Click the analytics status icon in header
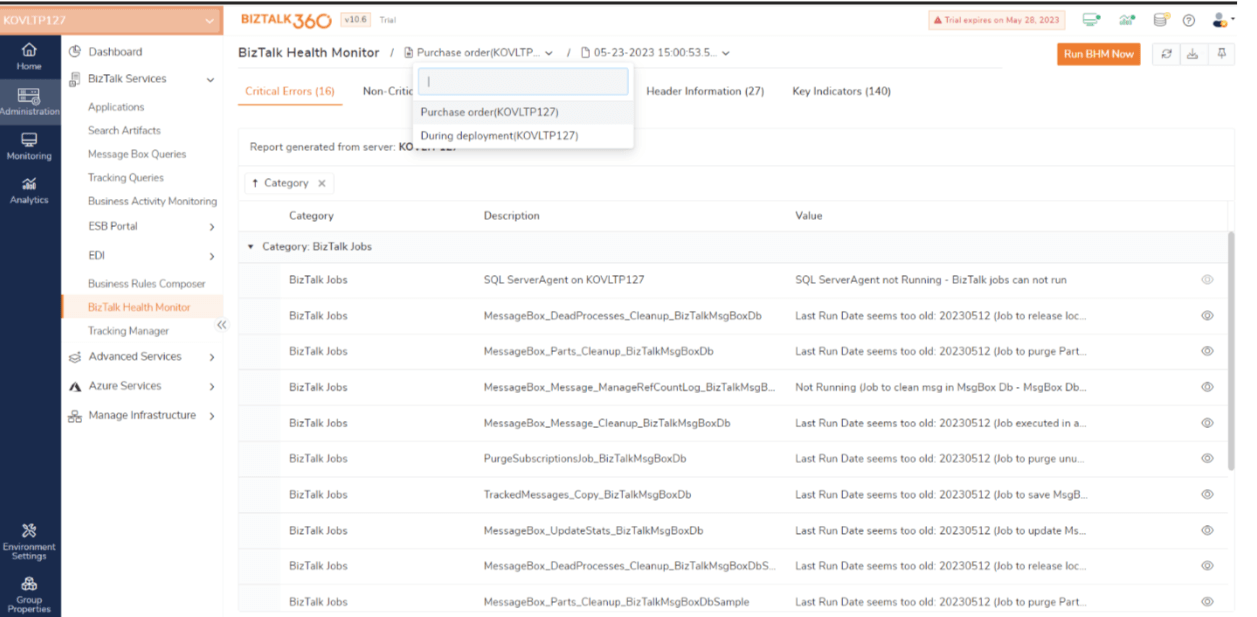The image size is (1257, 617). (1126, 19)
